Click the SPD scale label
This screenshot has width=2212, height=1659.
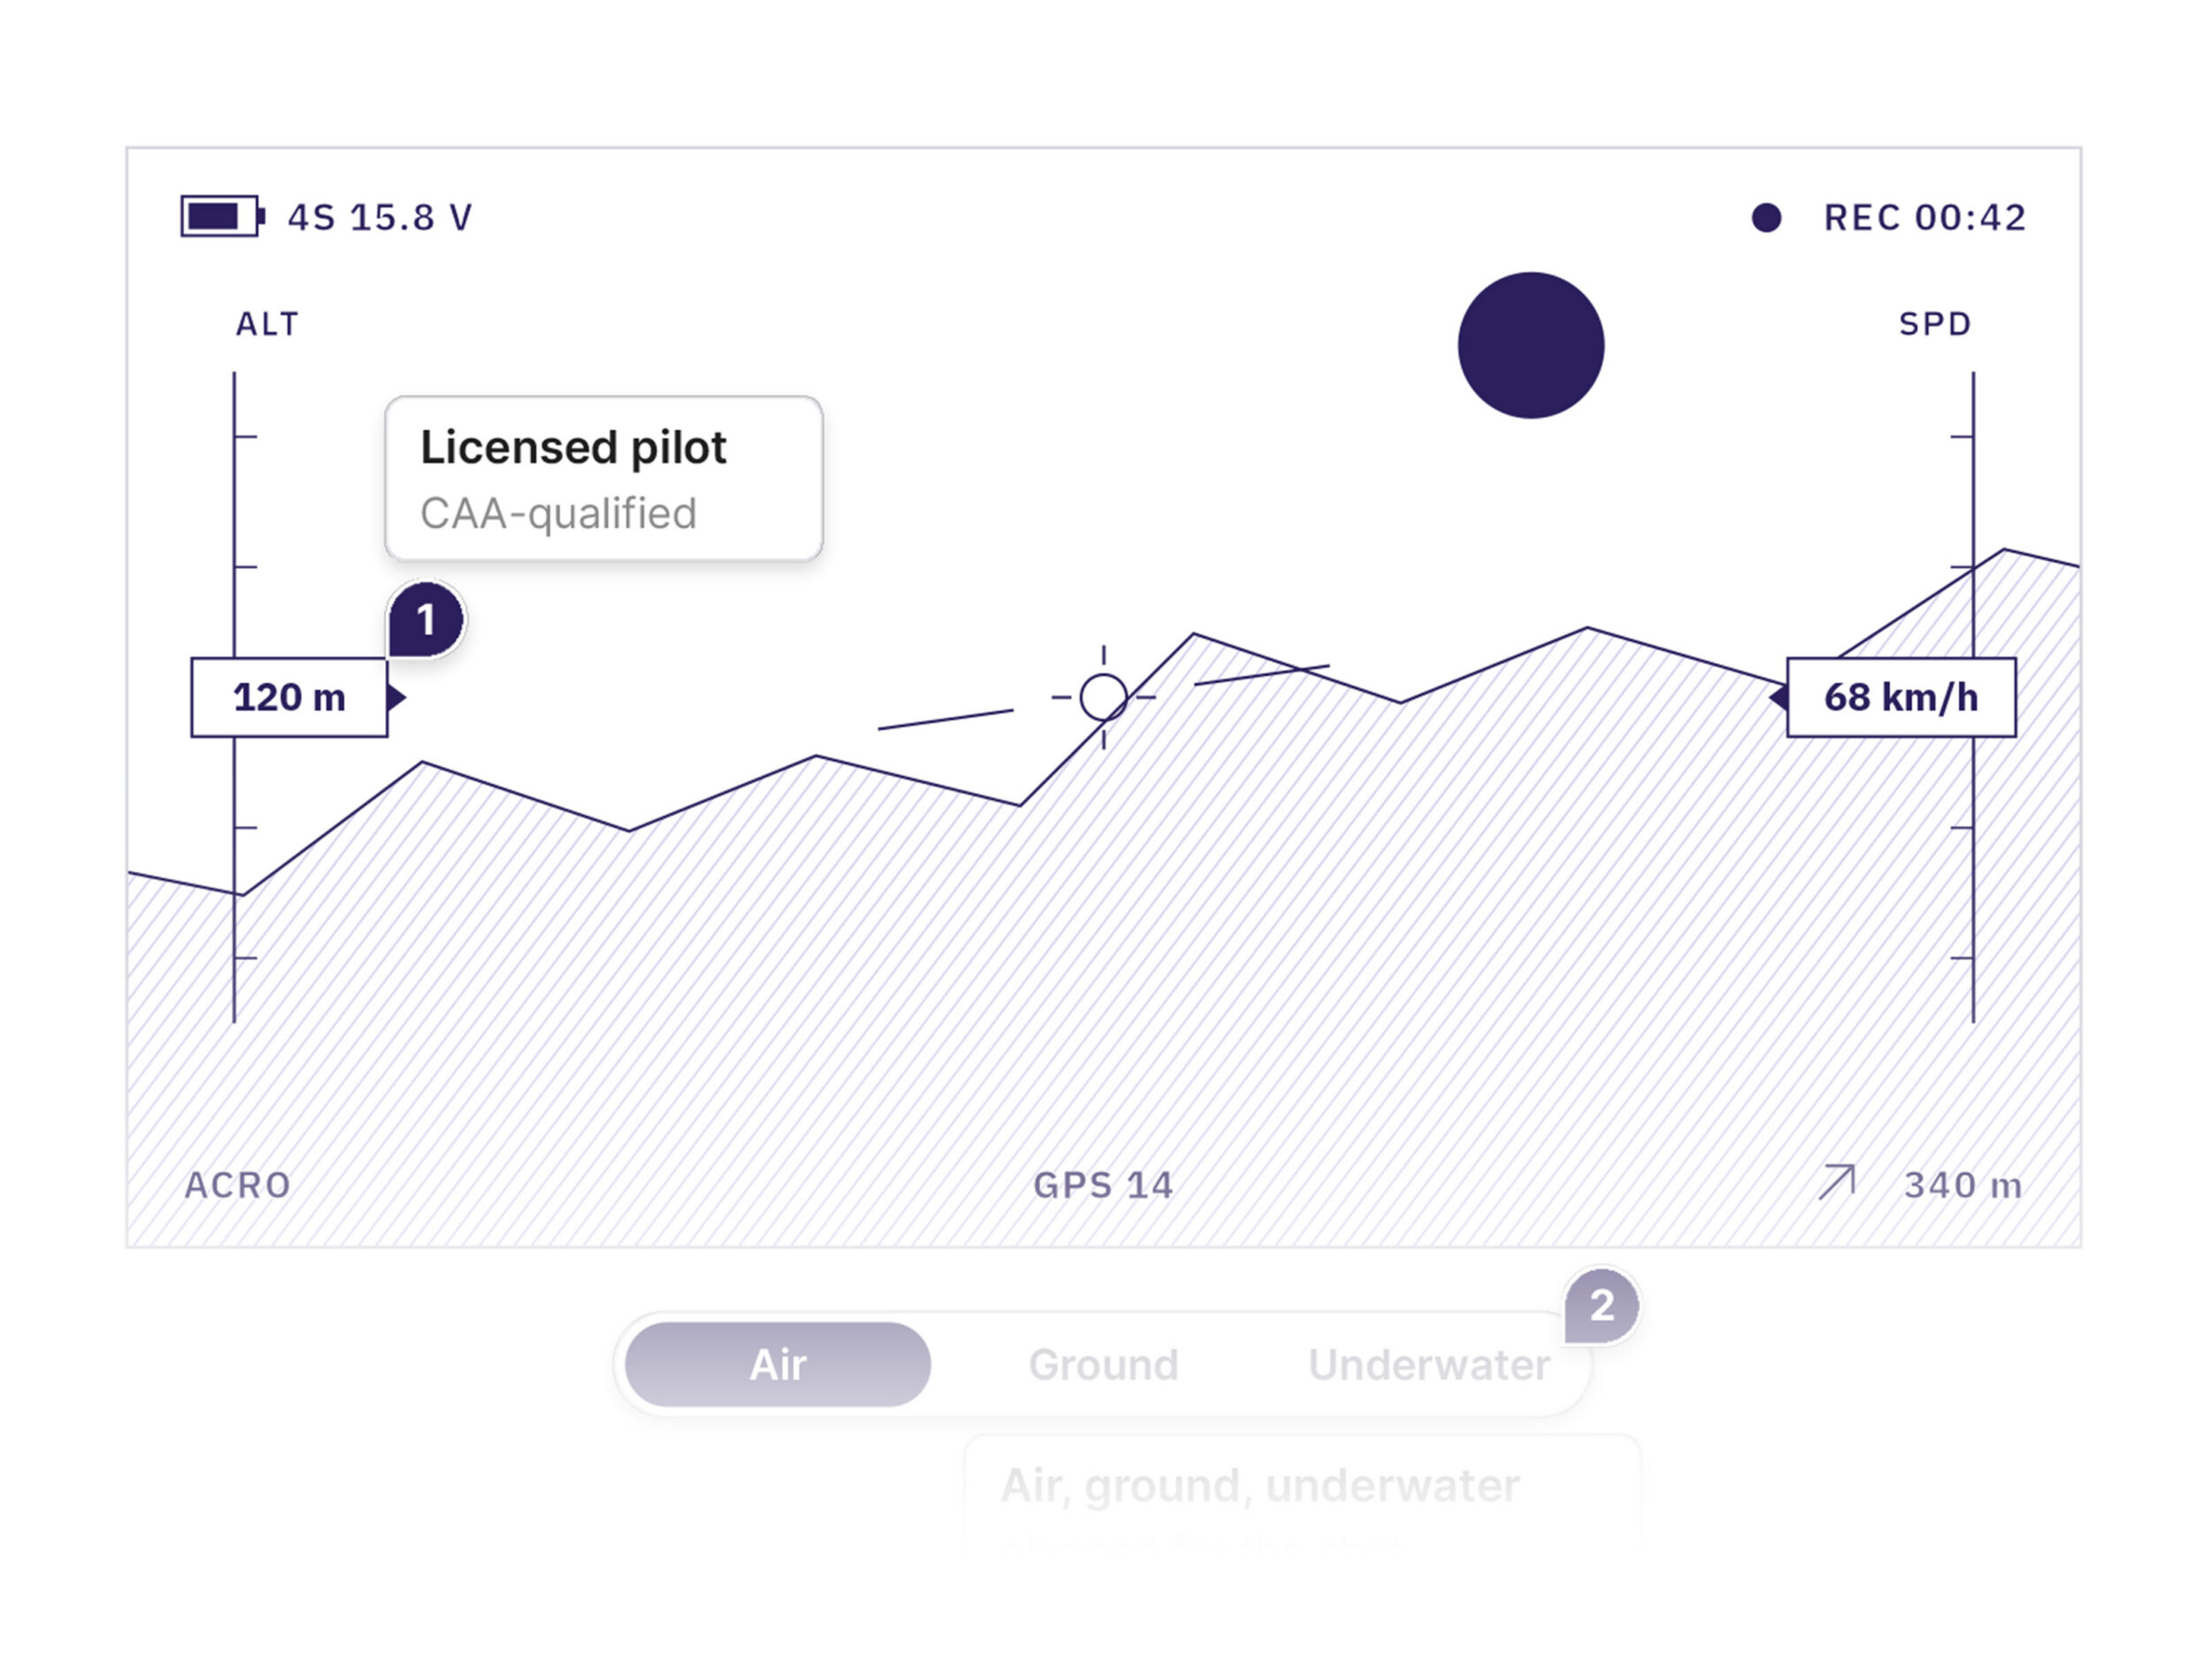click(x=1935, y=324)
